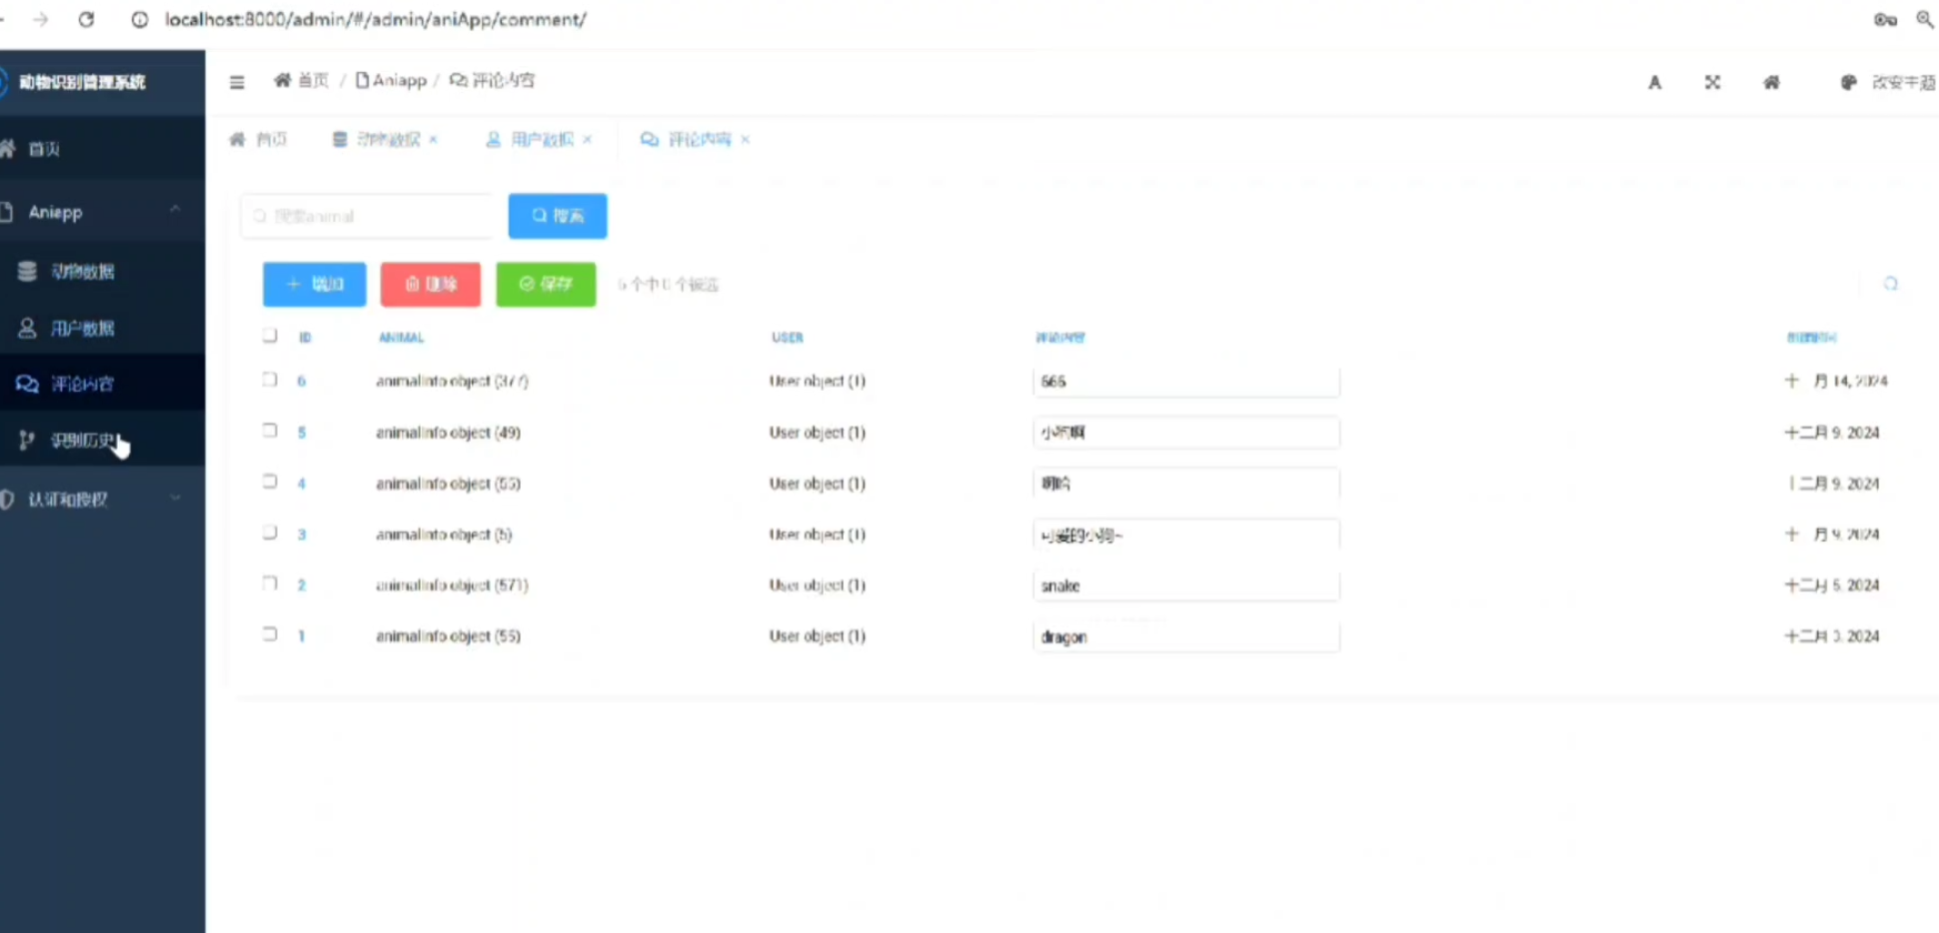1939x933 pixels.
Task: Click the blue search button
Action: 557,216
